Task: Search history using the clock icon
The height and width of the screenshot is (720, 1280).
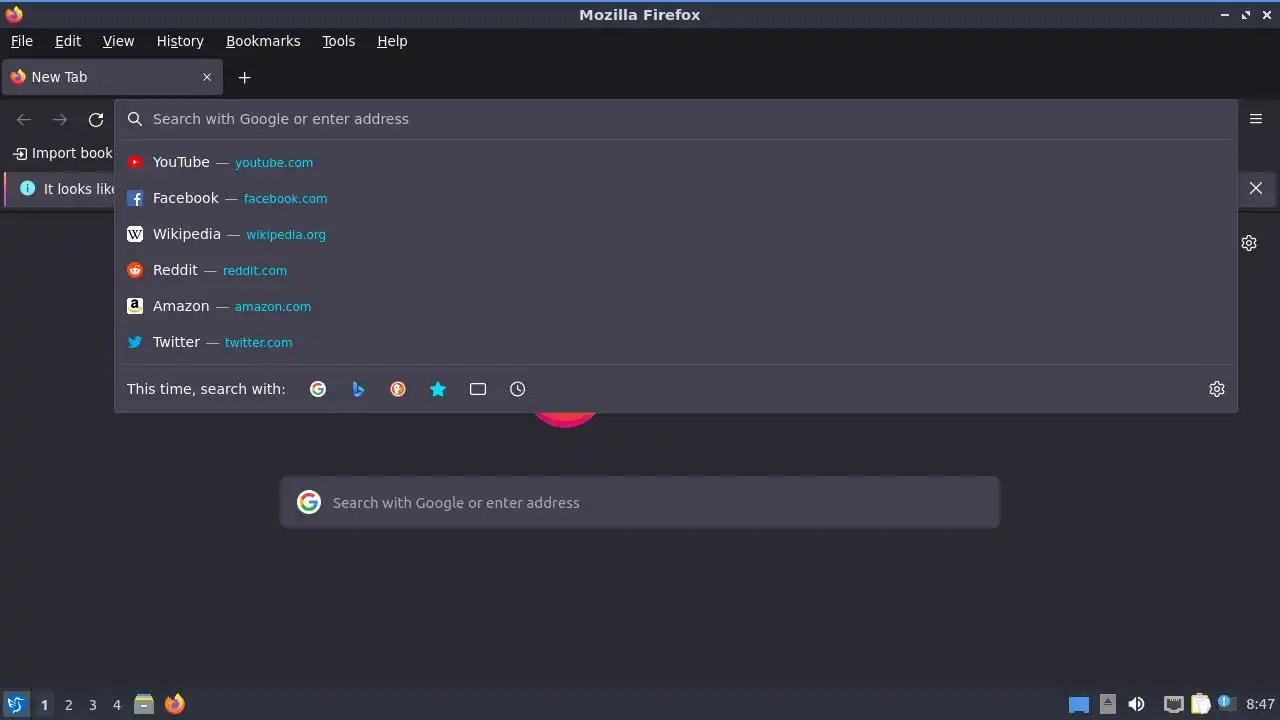Action: 518,389
